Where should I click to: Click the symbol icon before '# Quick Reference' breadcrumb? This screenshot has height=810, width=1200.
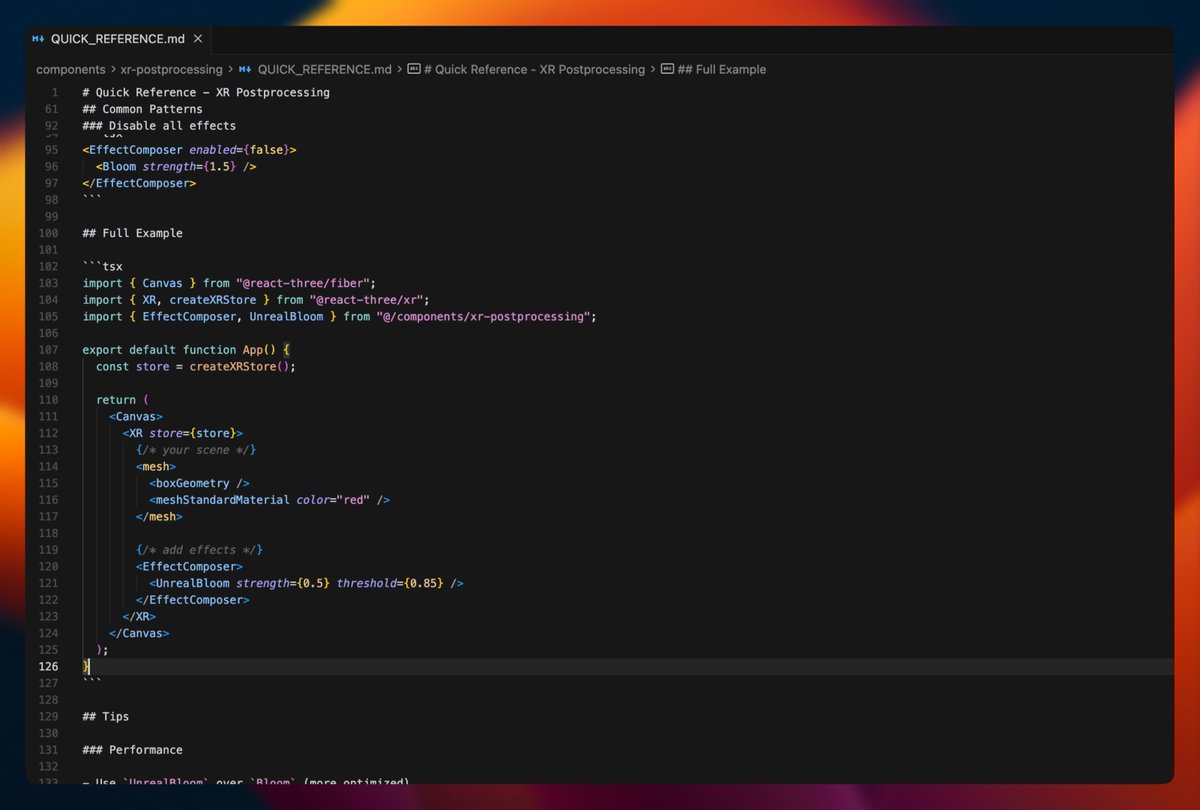point(414,70)
